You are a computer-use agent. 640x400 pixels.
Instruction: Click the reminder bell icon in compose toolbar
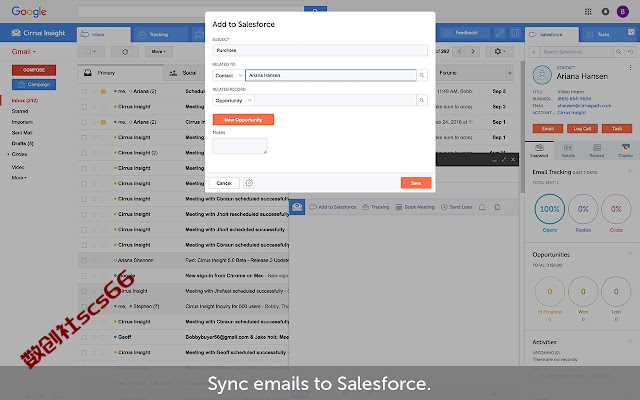(x=482, y=207)
